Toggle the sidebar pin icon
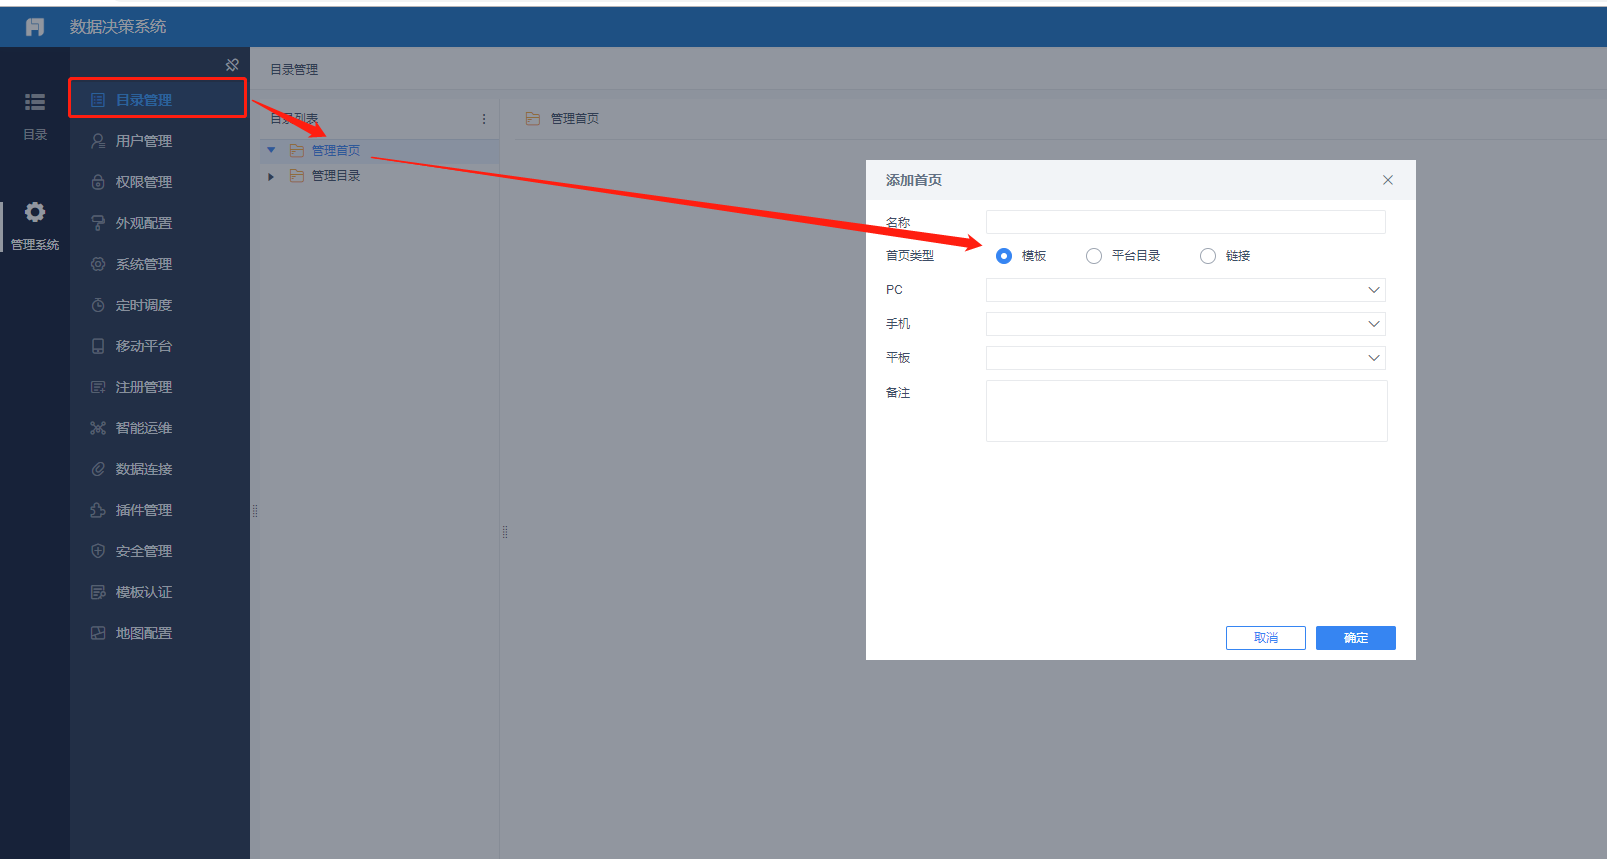The height and width of the screenshot is (859, 1607). (232, 65)
